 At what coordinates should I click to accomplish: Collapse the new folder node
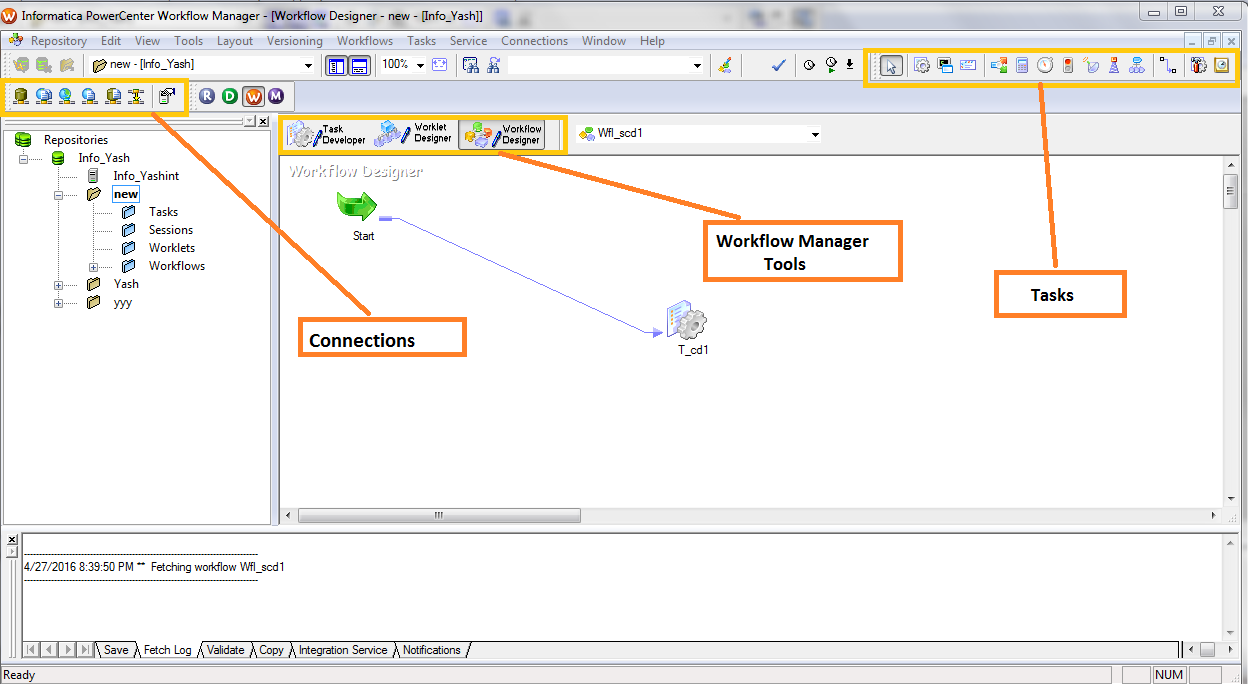(58, 194)
